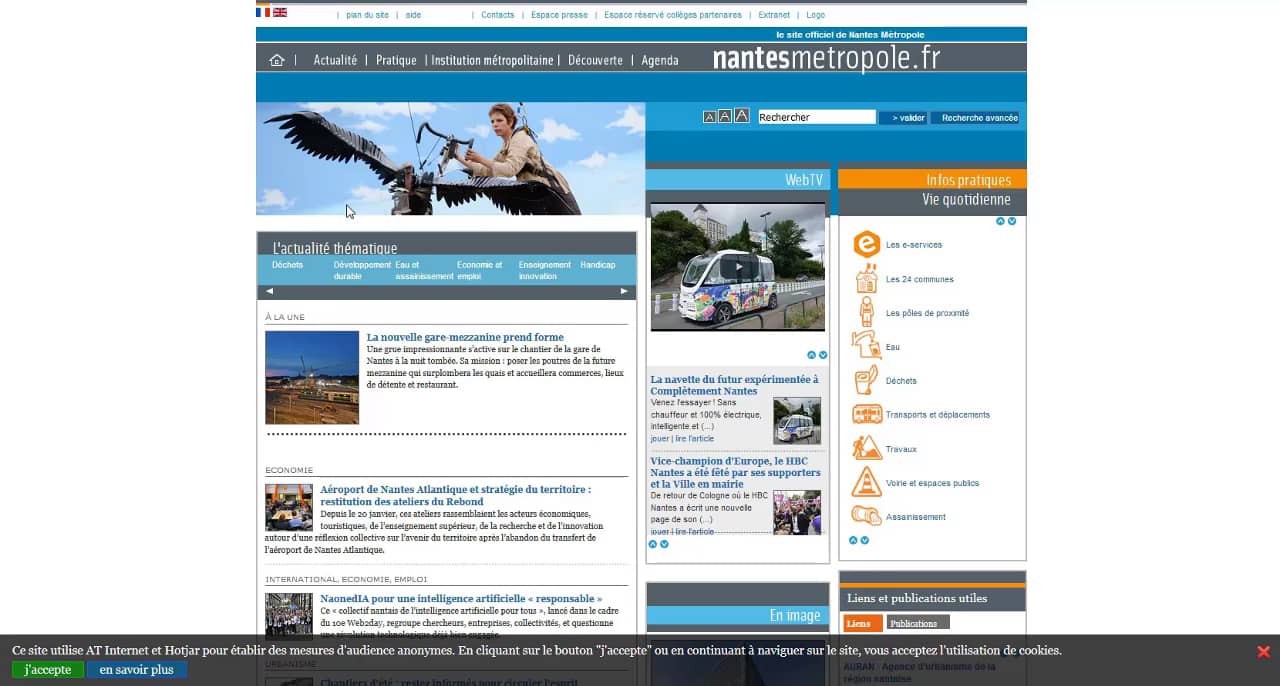Select the Handicap thematic tab
1280x686 pixels.
pos(598,265)
